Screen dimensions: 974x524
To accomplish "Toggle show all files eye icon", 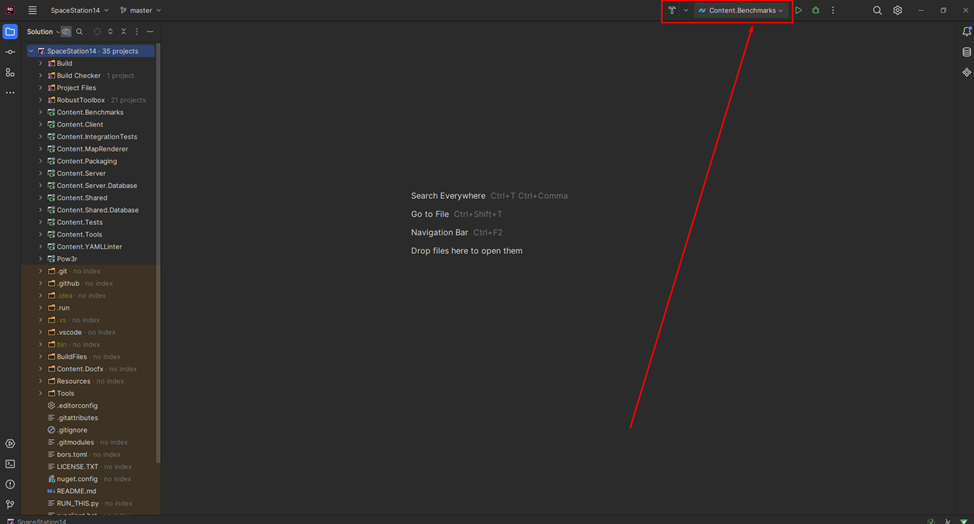I will click(x=66, y=32).
